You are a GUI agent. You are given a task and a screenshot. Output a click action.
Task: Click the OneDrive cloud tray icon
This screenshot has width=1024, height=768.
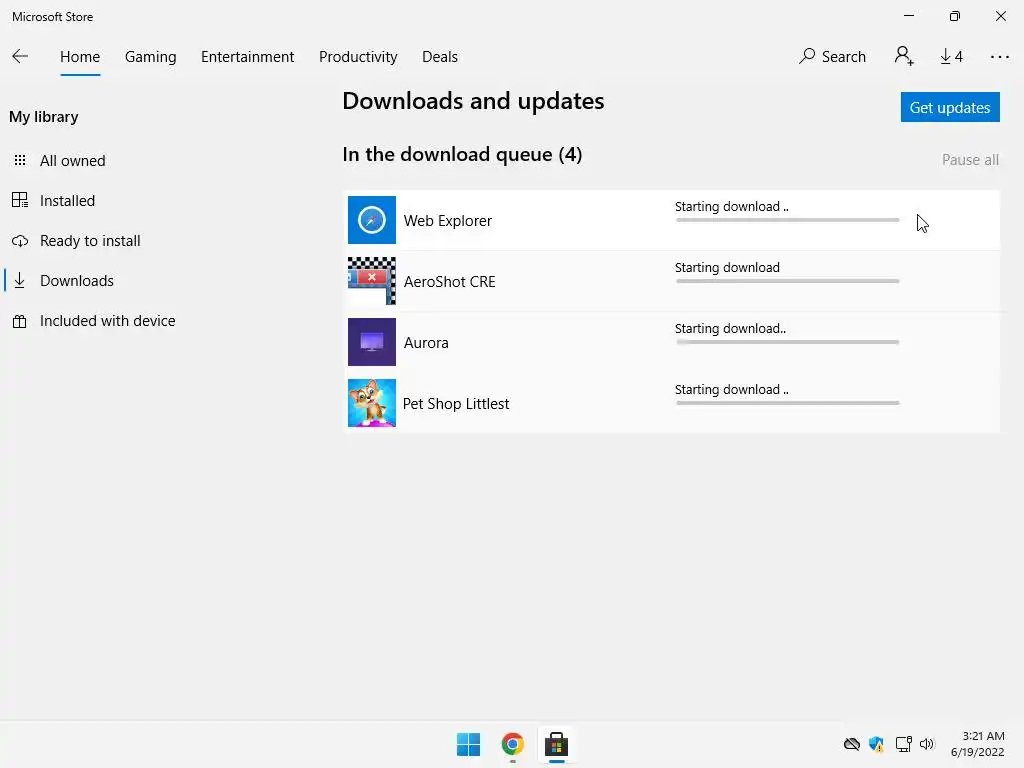(852, 744)
